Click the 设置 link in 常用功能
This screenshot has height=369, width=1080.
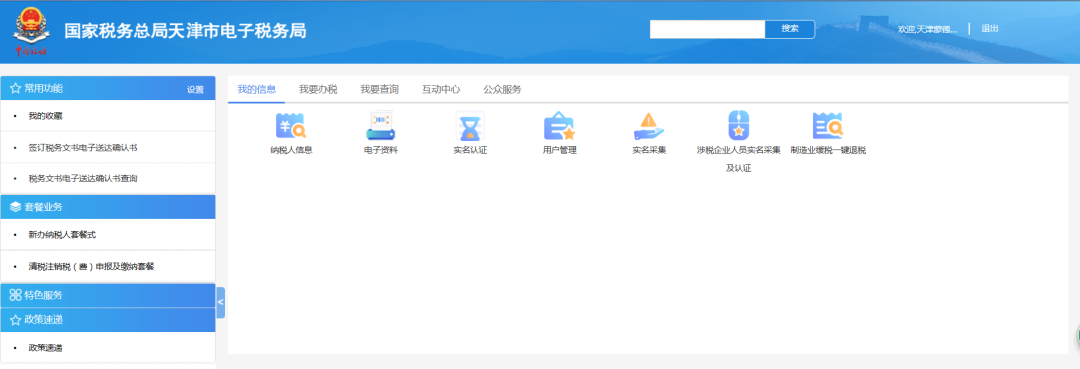click(195, 89)
